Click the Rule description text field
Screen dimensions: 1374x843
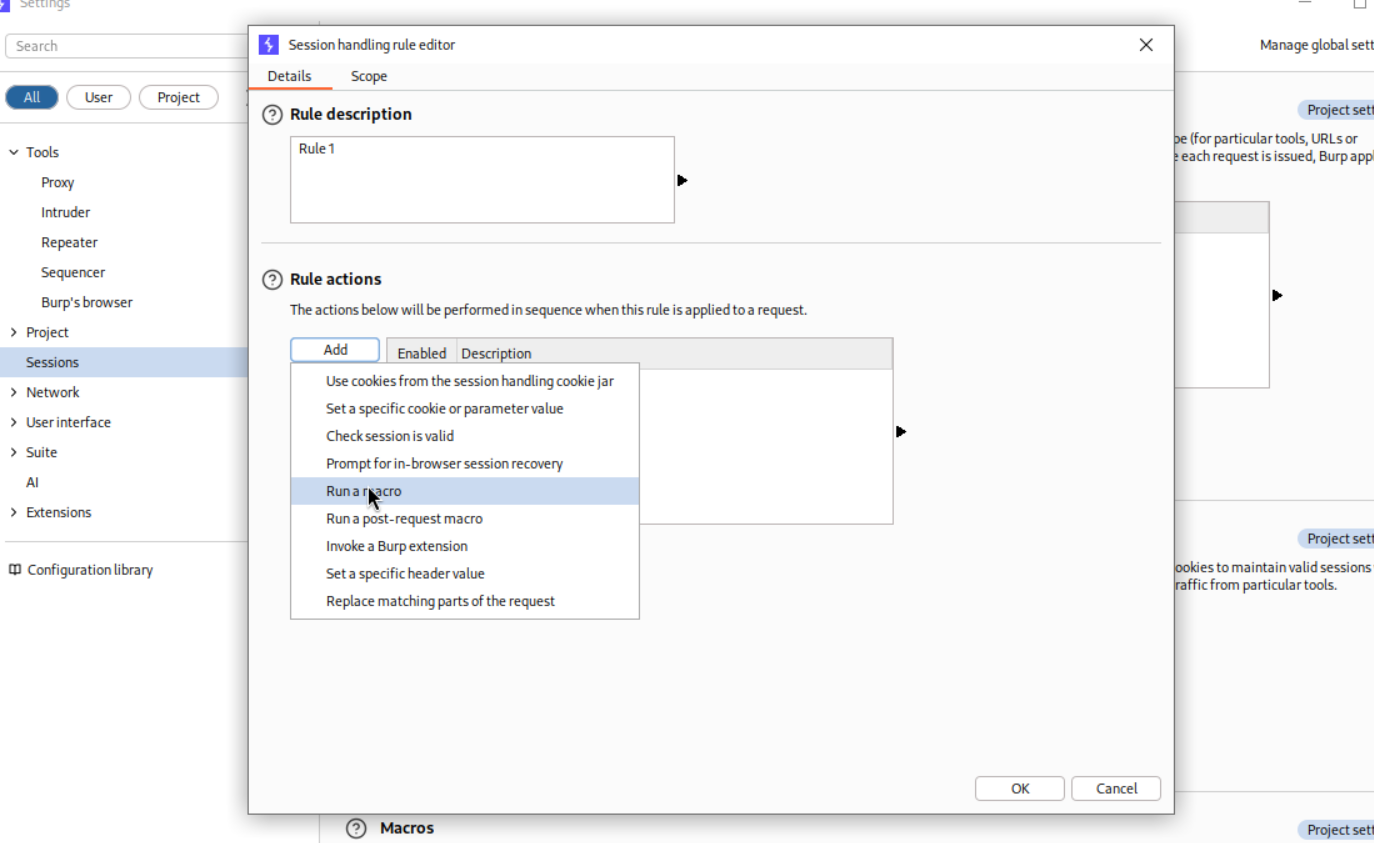482,180
